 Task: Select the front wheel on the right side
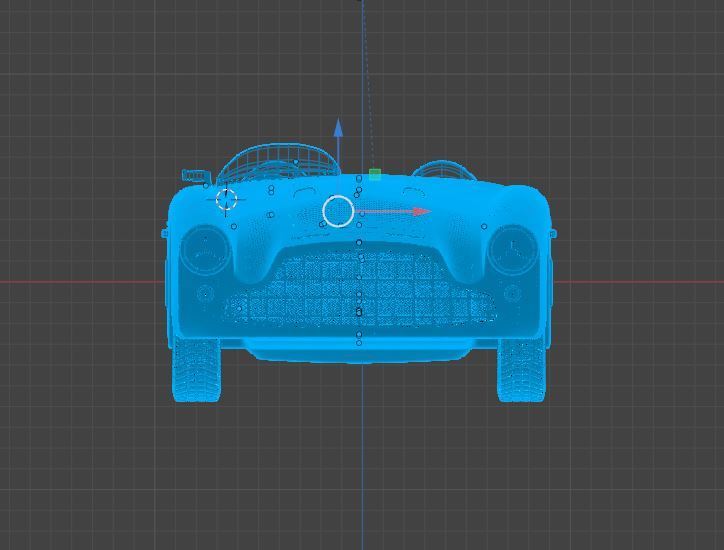click(x=521, y=369)
